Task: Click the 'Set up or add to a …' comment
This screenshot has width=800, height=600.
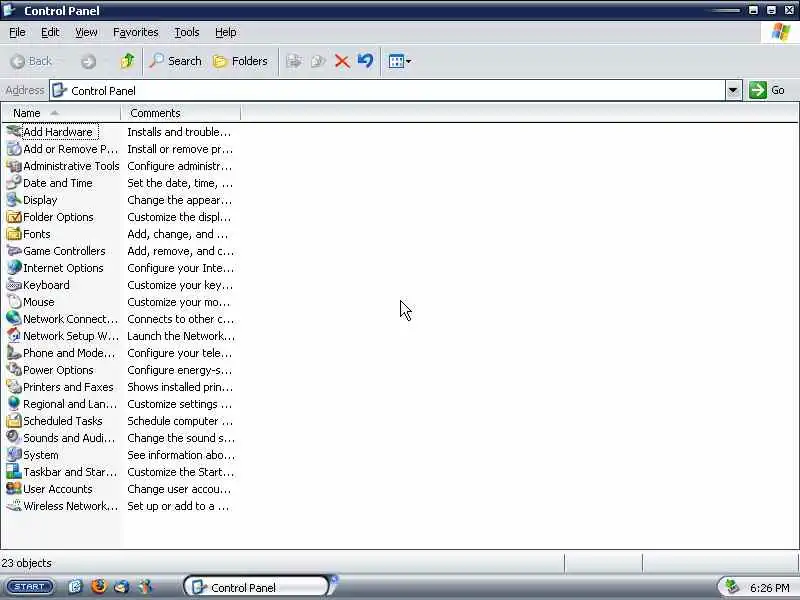Action: click(178, 506)
